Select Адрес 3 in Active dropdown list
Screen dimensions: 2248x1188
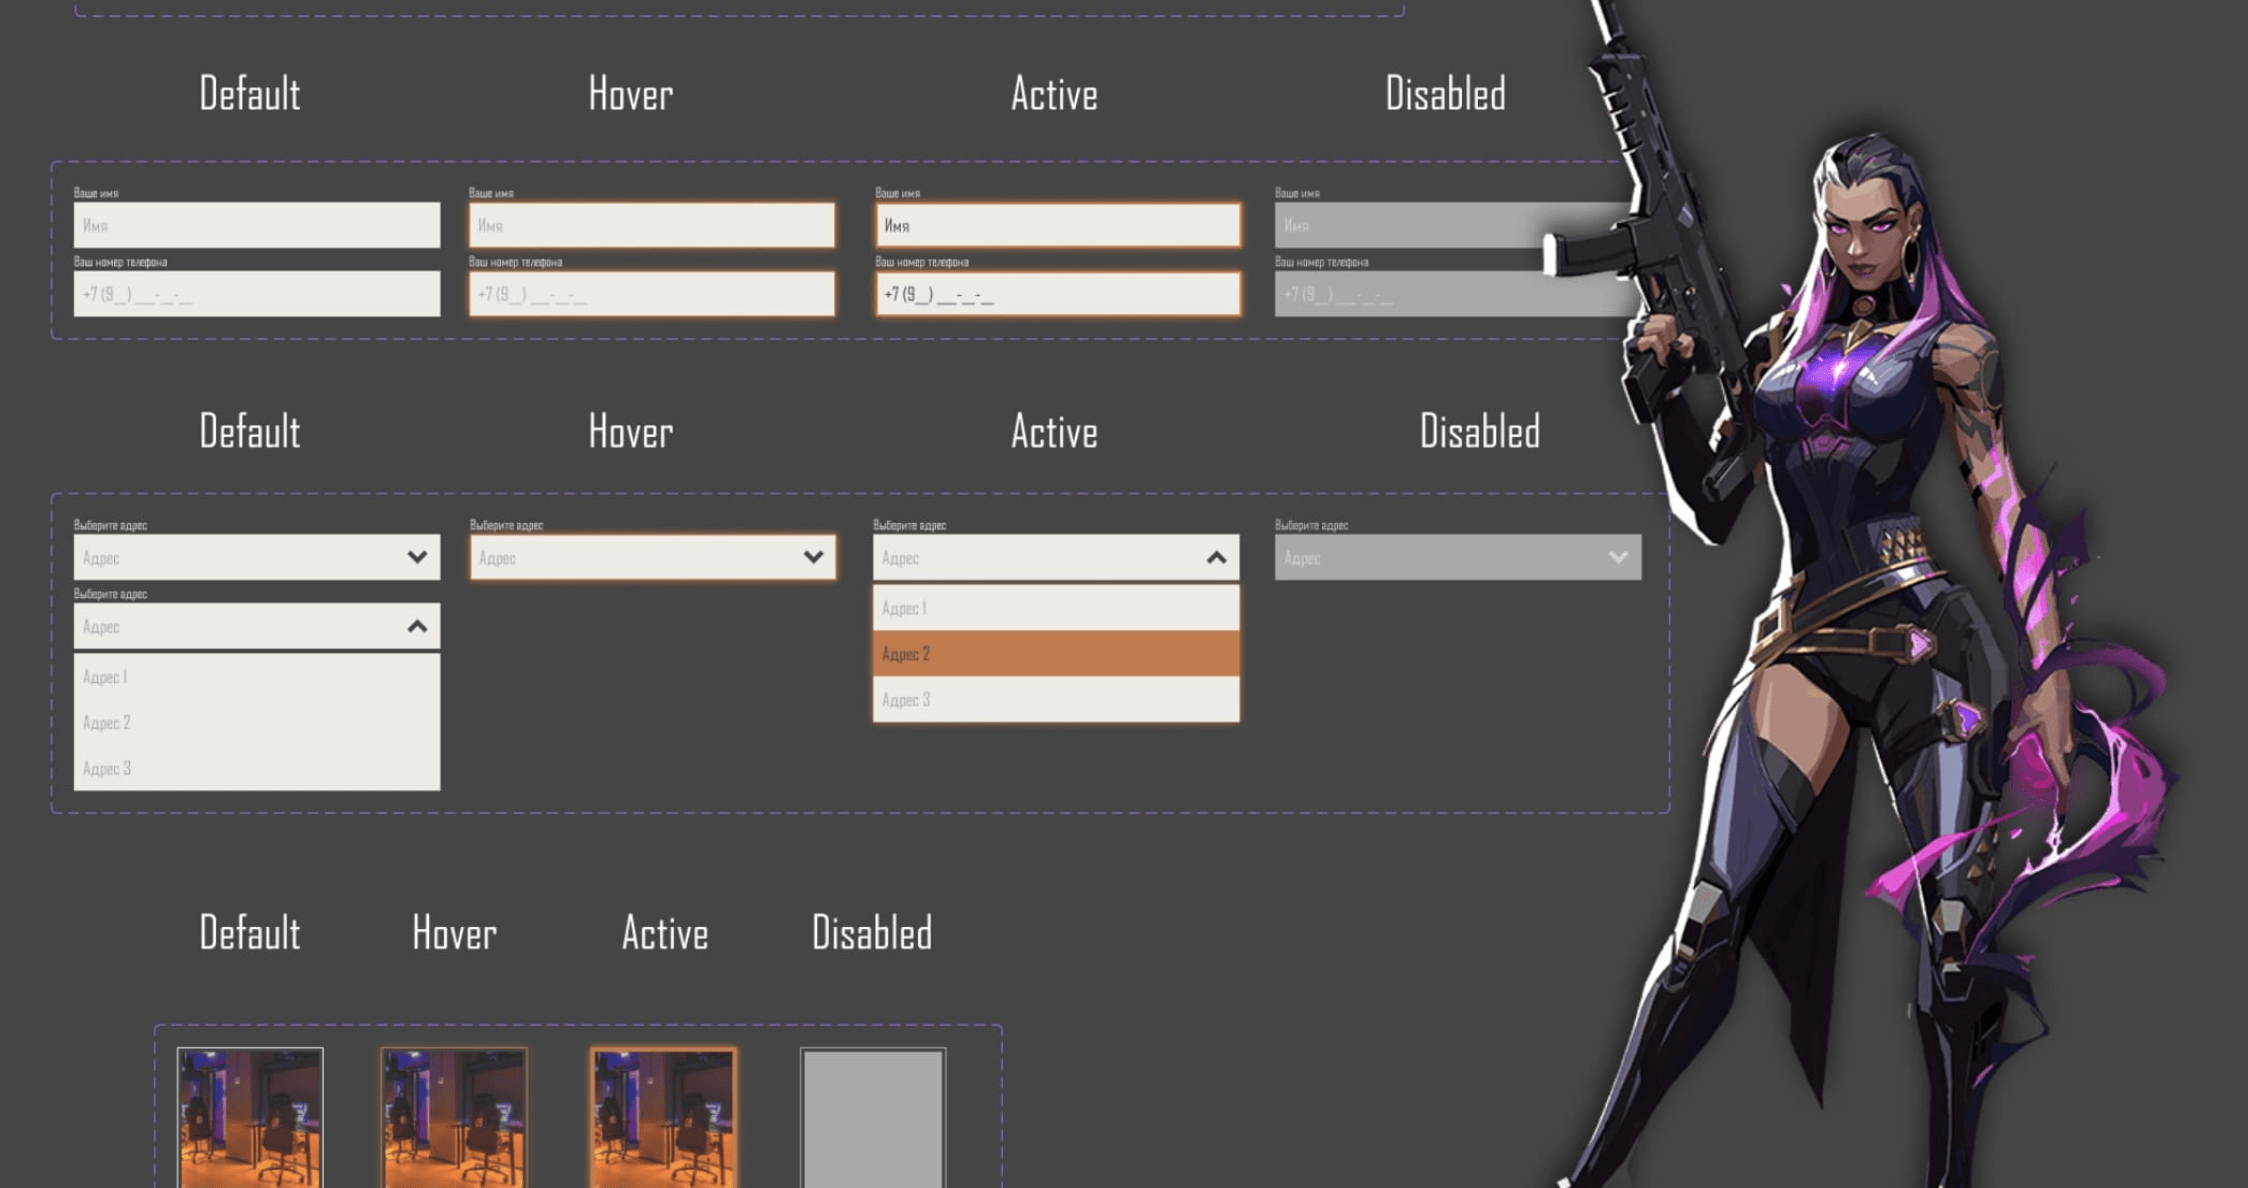click(1055, 700)
